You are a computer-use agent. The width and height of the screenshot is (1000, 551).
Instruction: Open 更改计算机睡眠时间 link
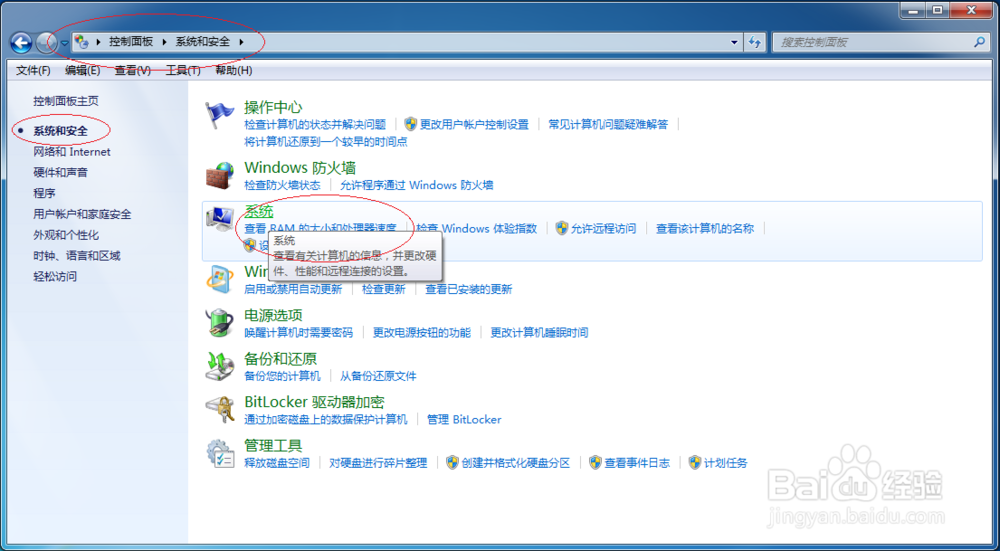[540, 332]
